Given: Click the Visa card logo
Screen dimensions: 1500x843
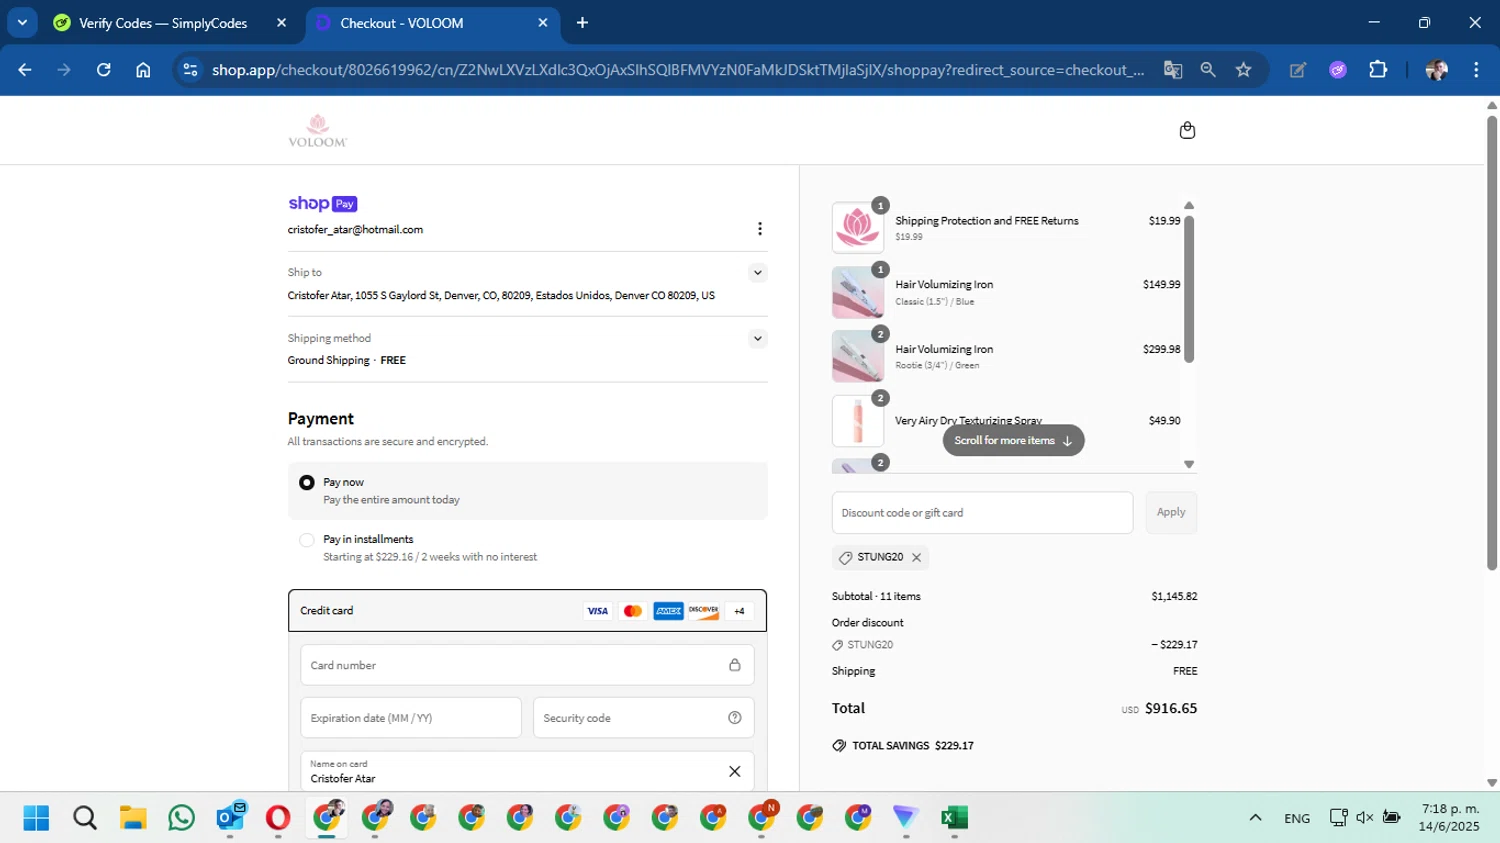Looking at the screenshot, I should point(597,611).
